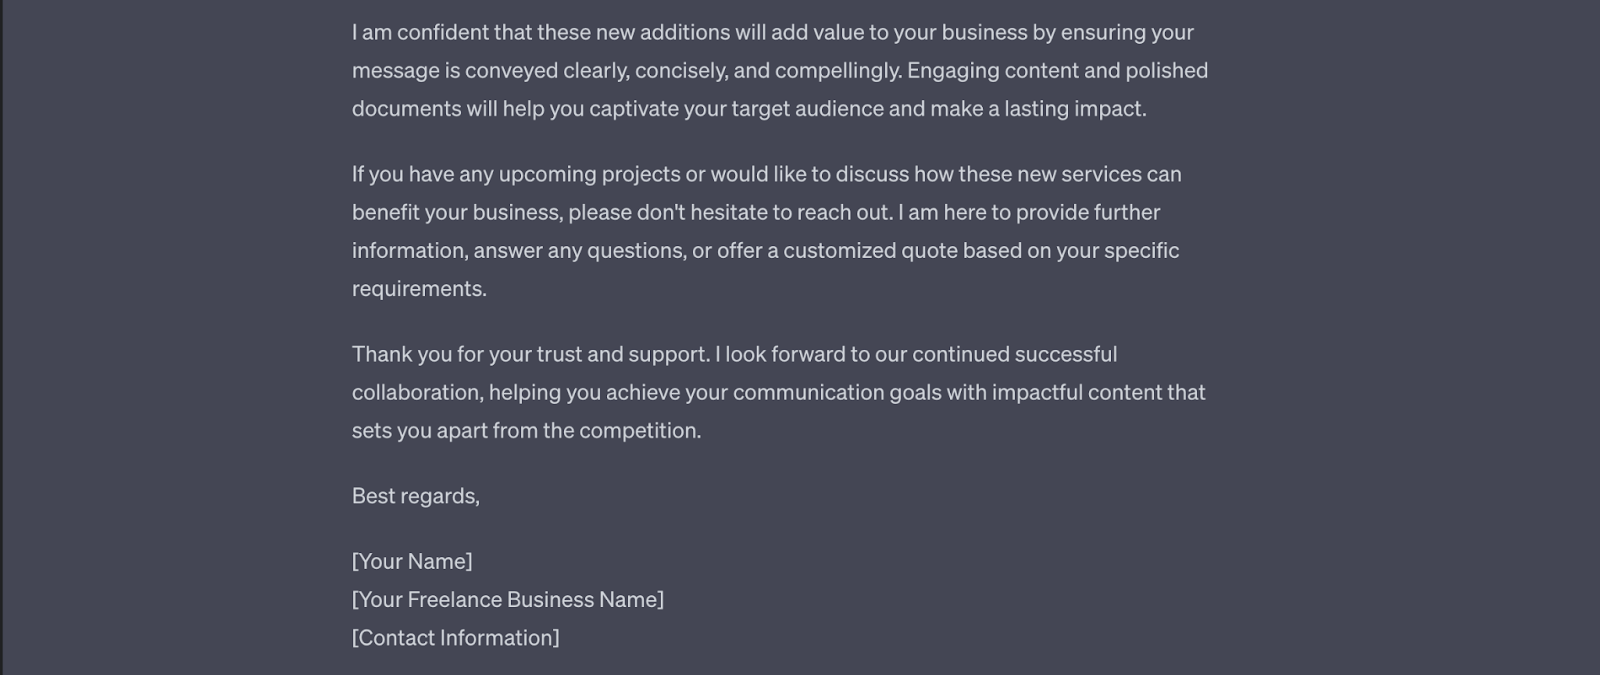This screenshot has width=1600, height=675.
Task: Click 'collaboration,' at the start of the line
Action: pos(417,392)
